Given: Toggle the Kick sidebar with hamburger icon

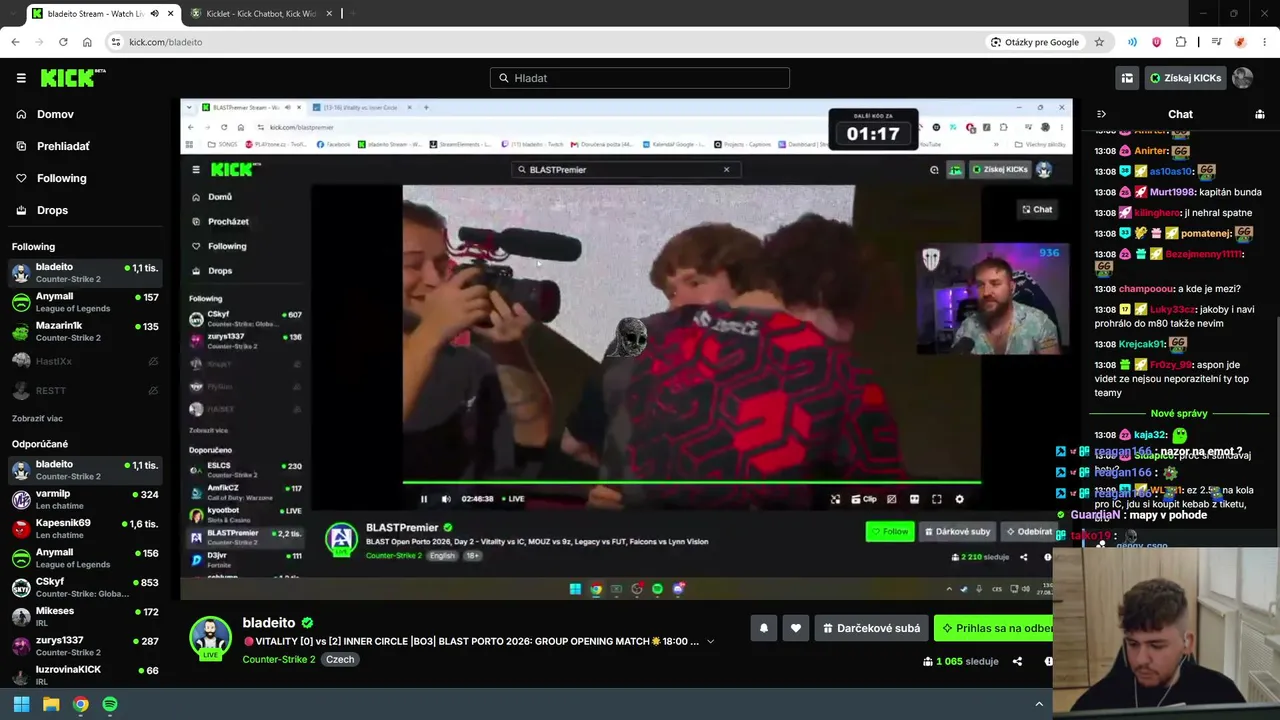Looking at the screenshot, I should 21,78.
